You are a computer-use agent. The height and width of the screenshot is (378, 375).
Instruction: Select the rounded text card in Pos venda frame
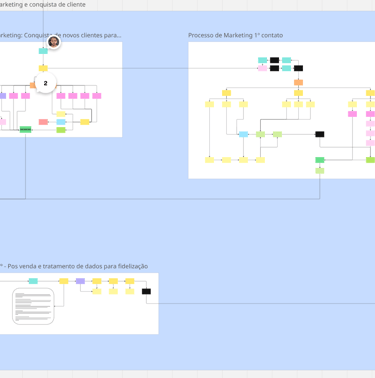tap(33, 306)
